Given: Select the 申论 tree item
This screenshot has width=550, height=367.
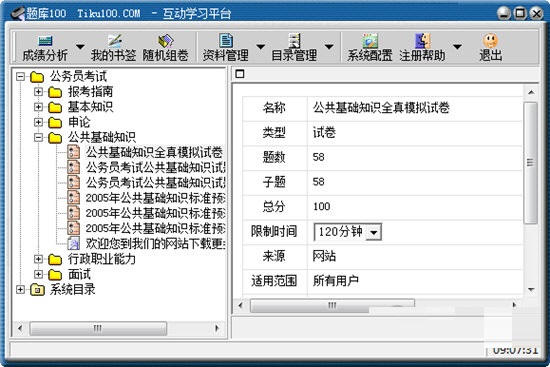Looking at the screenshot, I should click(x=79, y=122).
